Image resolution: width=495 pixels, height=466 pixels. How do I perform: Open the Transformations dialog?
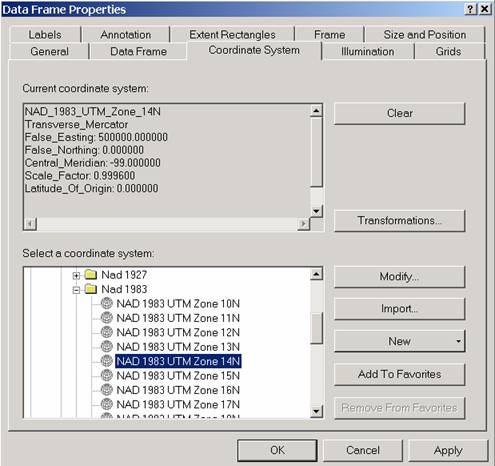(399, 220)
